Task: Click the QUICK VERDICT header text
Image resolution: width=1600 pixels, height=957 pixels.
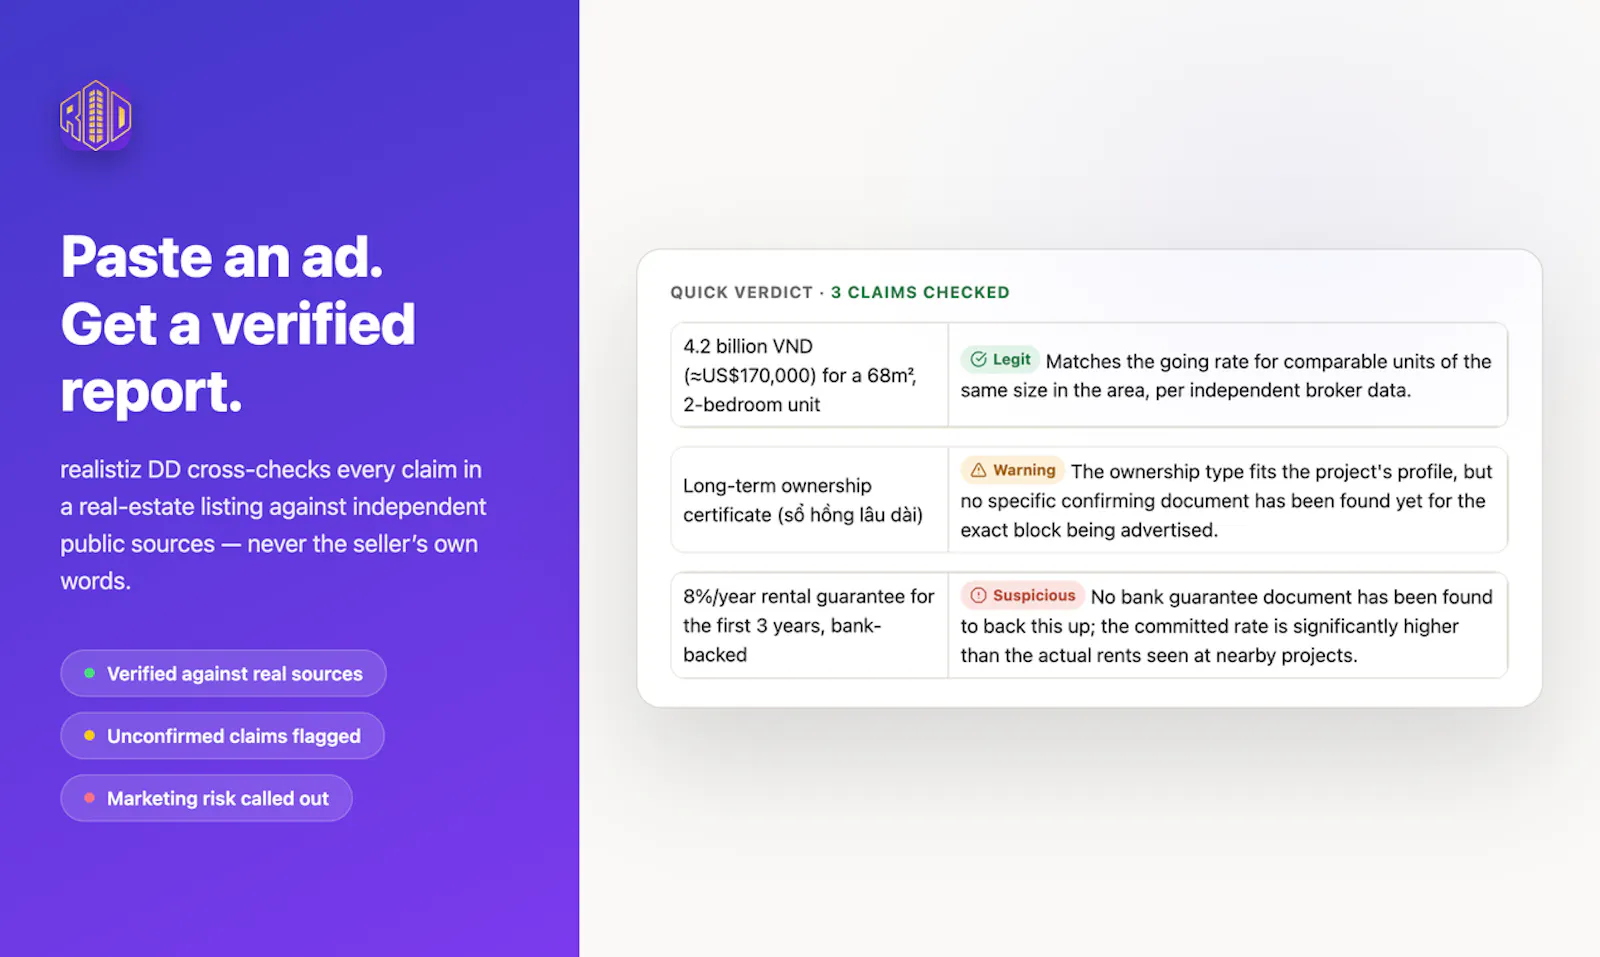Action: click(x=741, y=292)
